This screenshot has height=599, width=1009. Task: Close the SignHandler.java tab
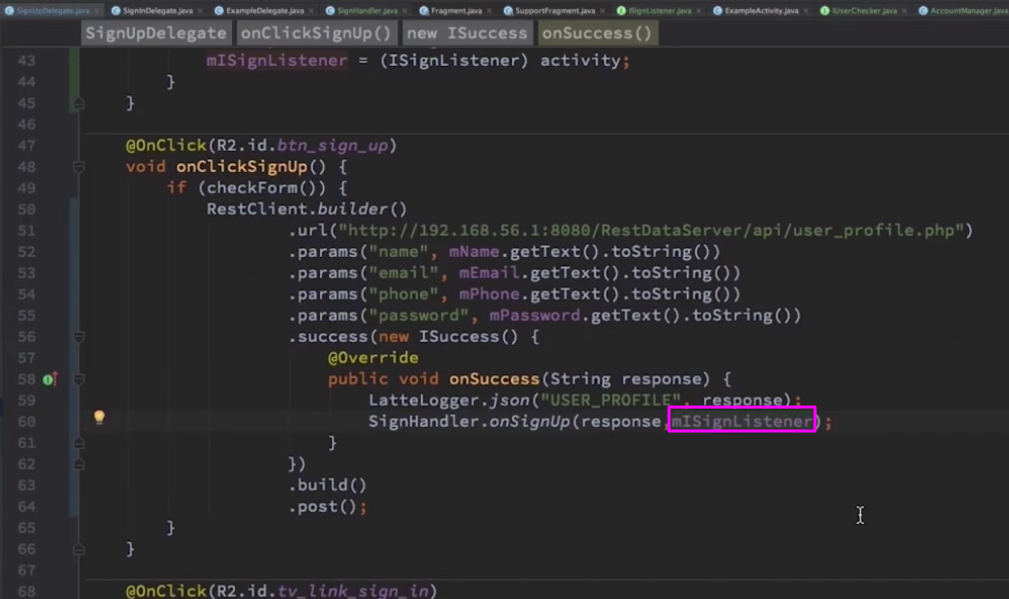click(405, 11)
